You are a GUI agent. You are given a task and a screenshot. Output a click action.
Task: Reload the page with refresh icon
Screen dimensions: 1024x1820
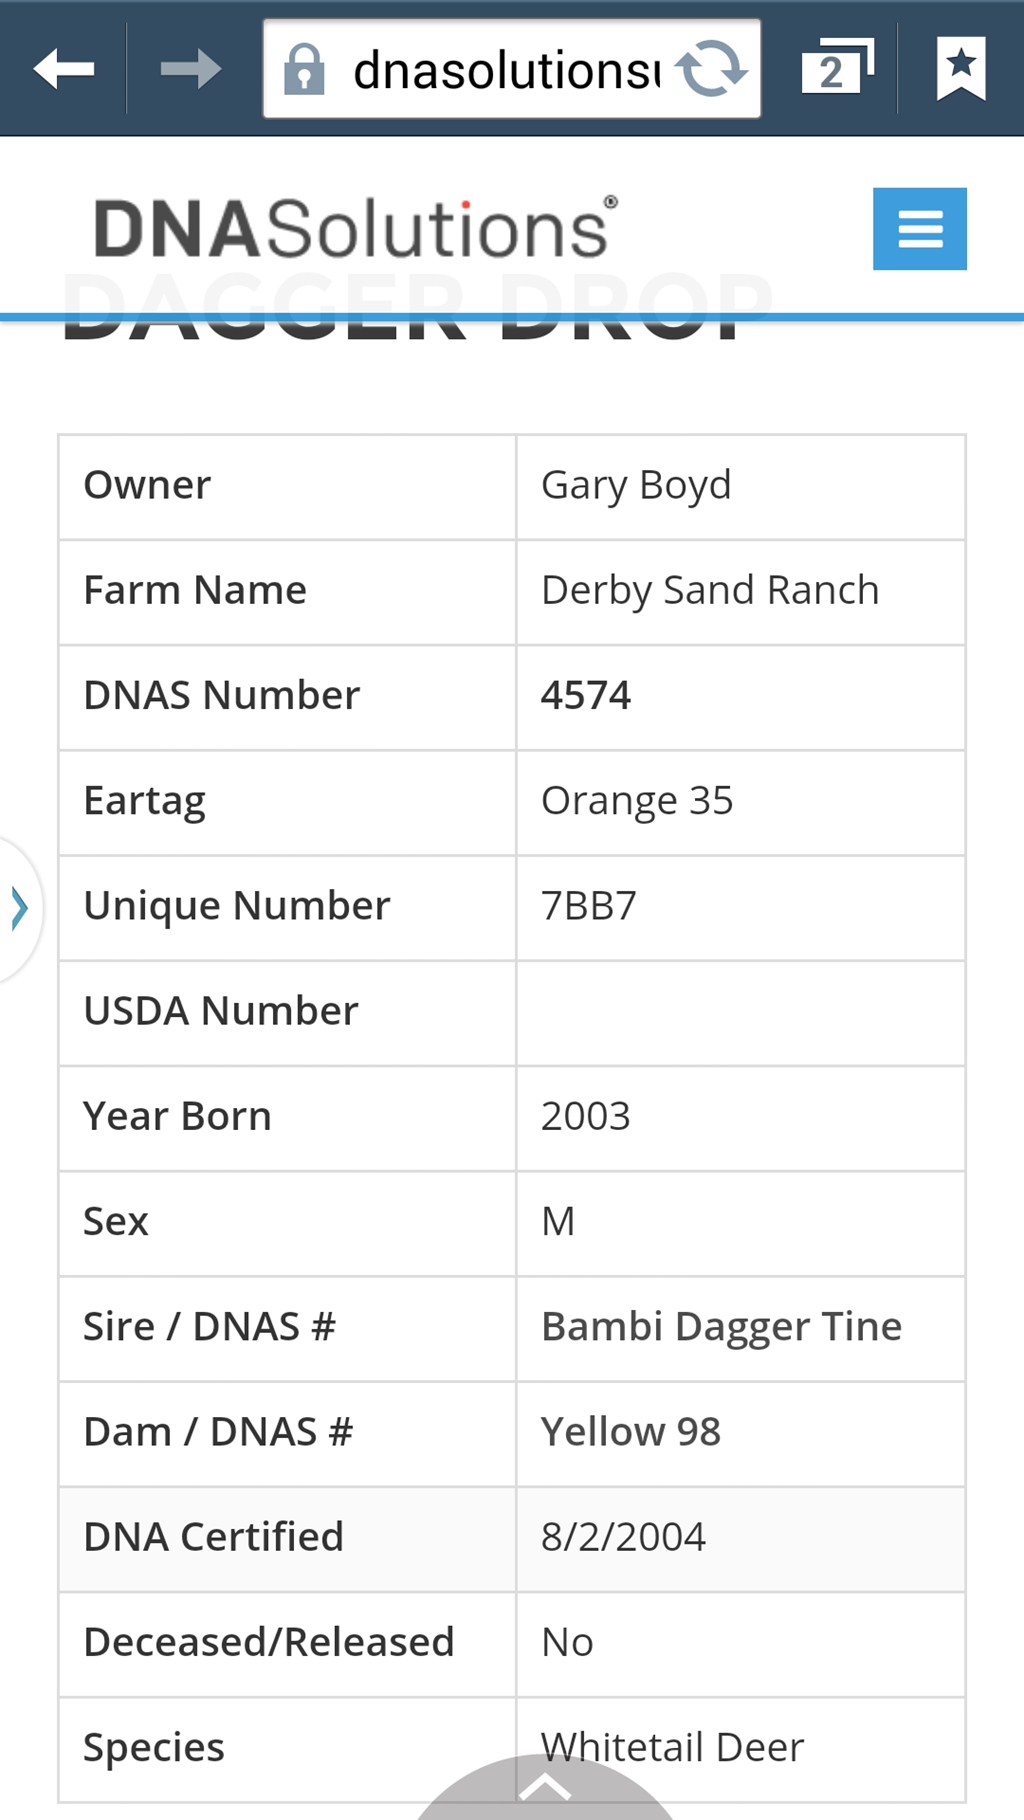[711, 69]
